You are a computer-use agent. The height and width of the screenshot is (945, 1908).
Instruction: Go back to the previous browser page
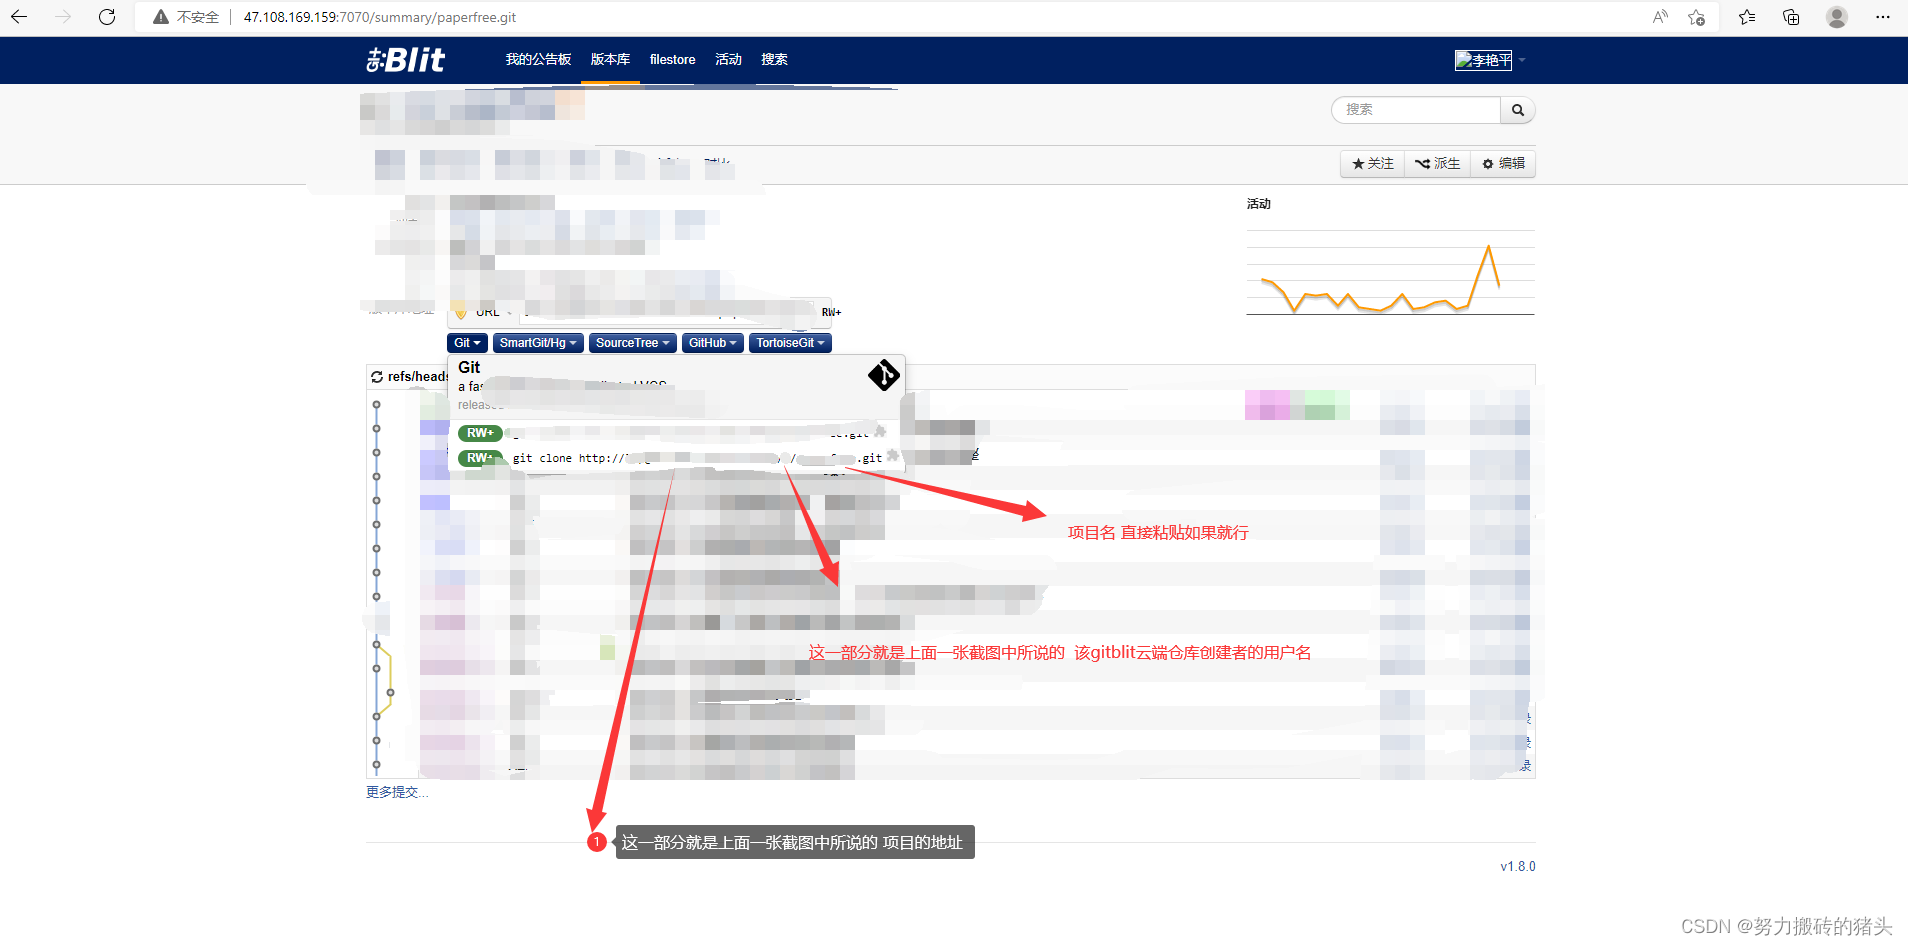pos(19,17)
